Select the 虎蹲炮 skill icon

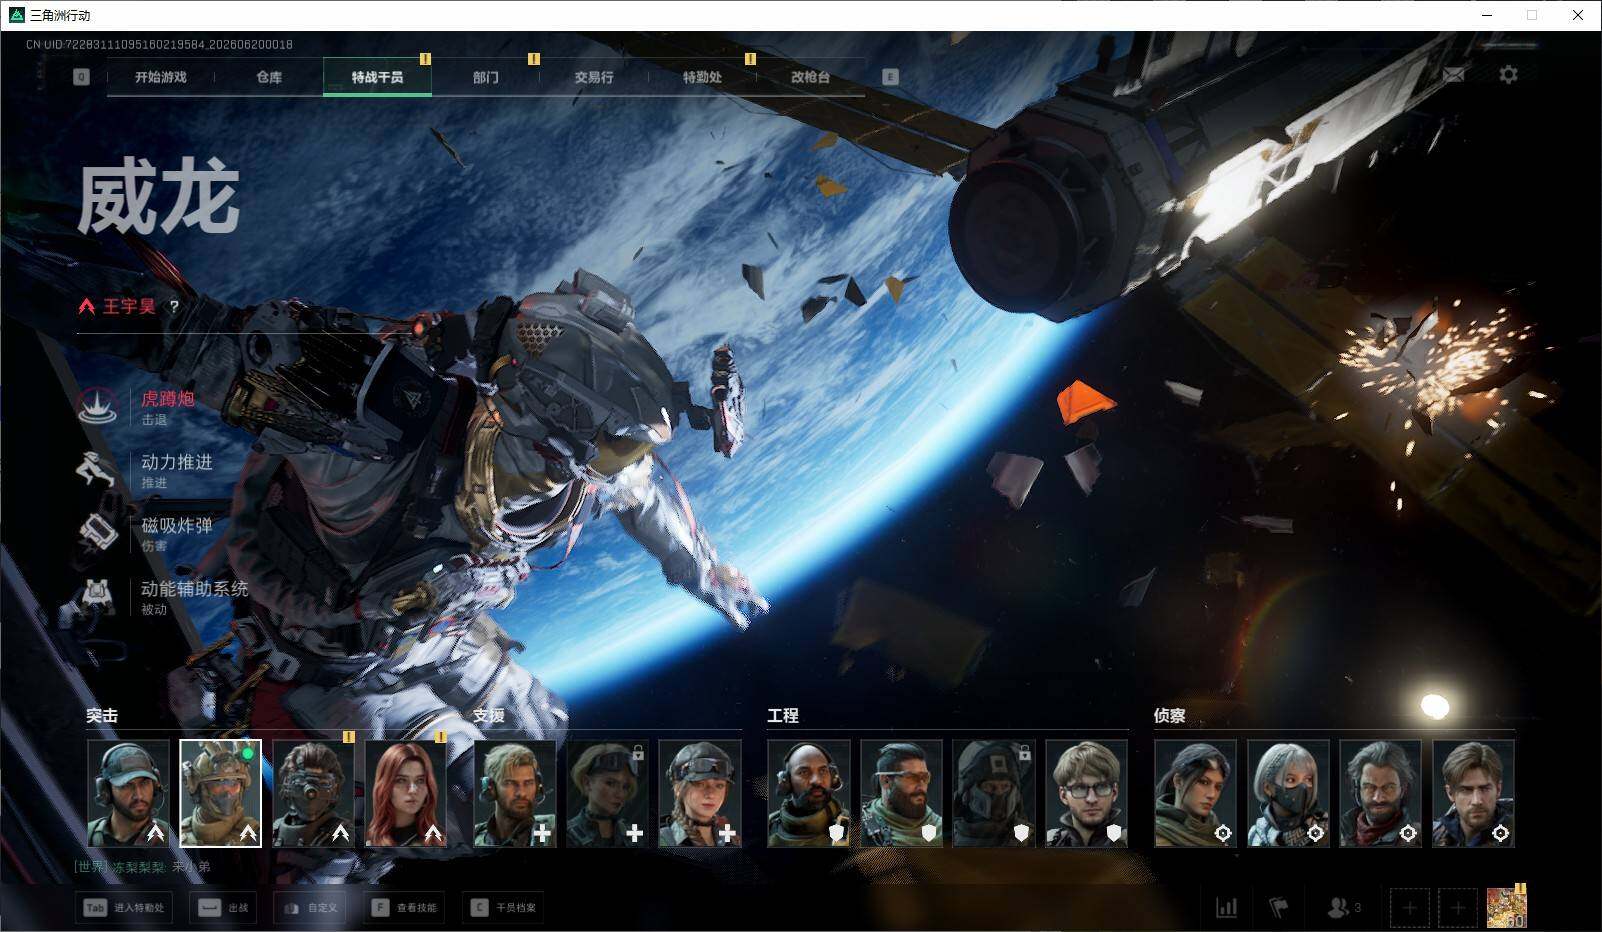98,406
